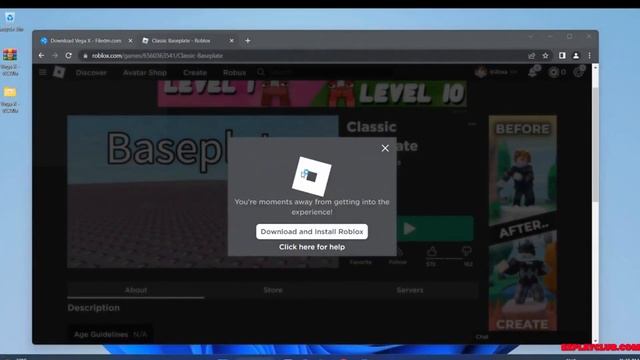This screenshot has width=640, height=360.
Task: Click the green Play button
Action: tap(435, 229)
